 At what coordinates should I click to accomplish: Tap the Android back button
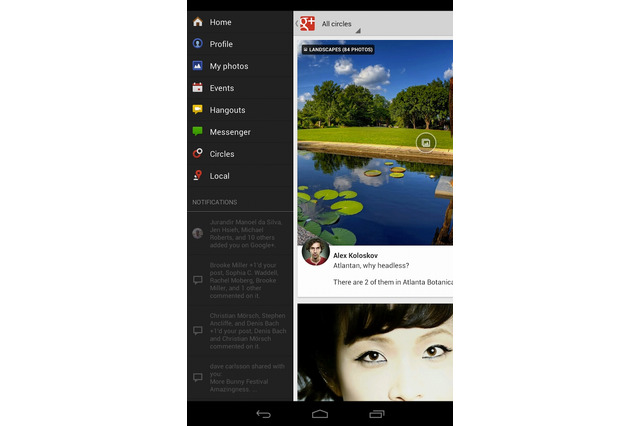264,414
